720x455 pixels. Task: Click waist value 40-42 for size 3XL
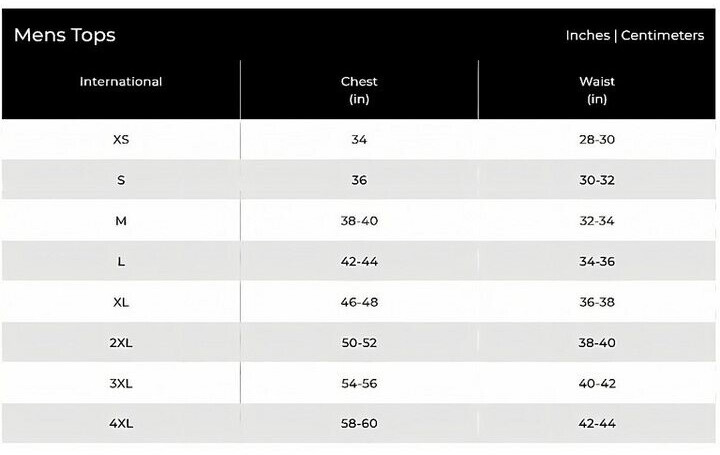[597, 383]
